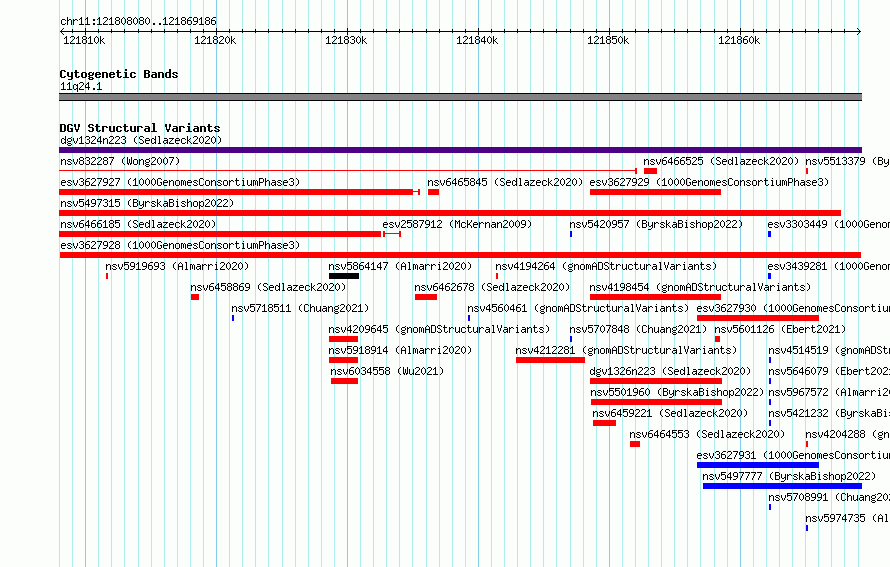This screenshot has height=567, width=890.
Task: Click the red nsv6459221 variant bar
Action: click(604, 423)
